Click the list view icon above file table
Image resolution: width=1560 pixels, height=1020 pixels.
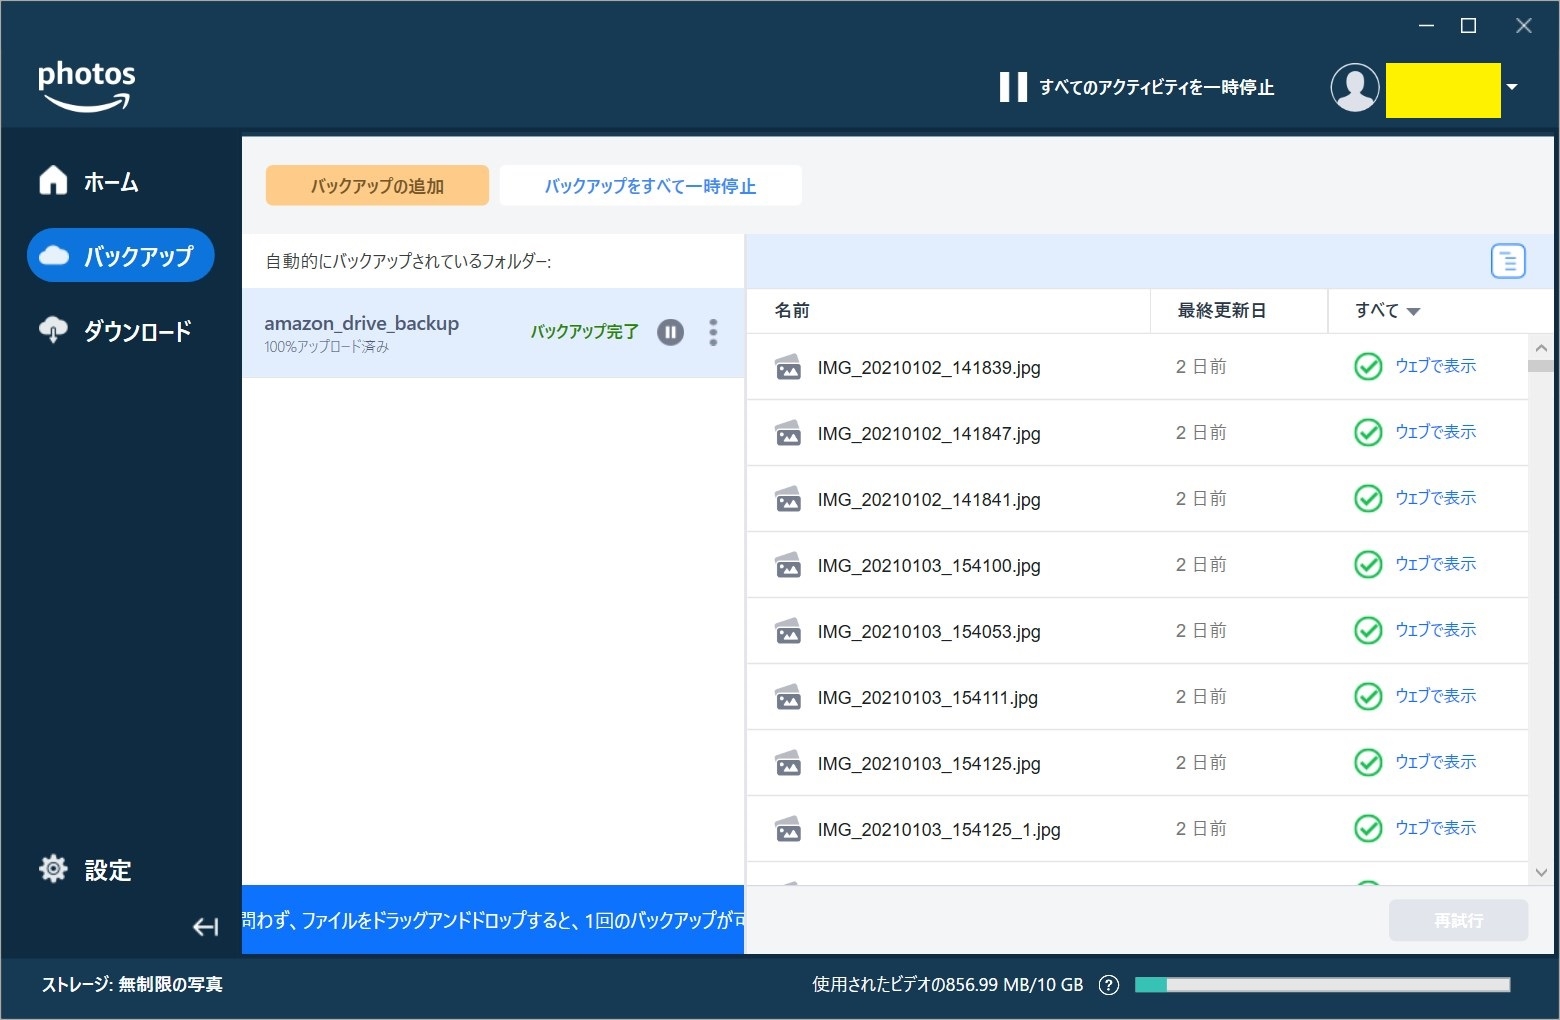tap(1507, 261)
